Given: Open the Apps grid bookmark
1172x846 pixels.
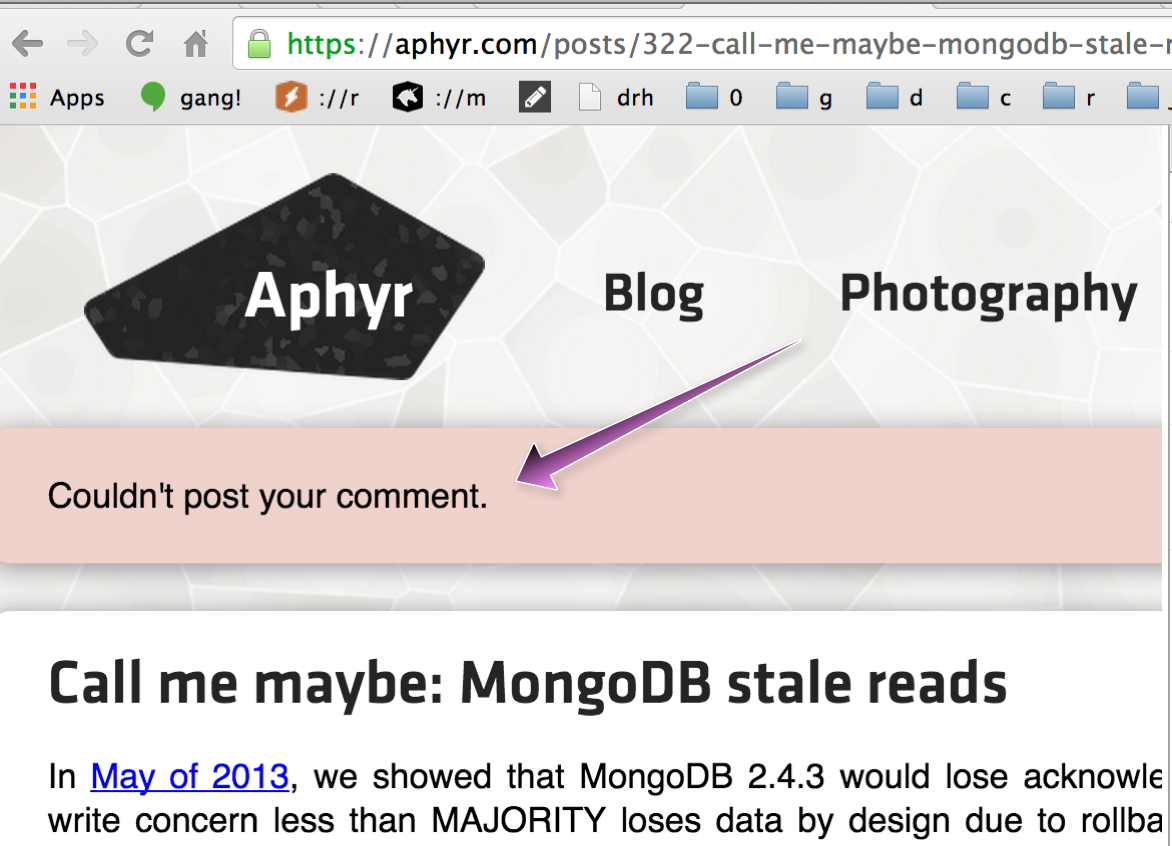Looking at the screenshot, I should (57, 97).
